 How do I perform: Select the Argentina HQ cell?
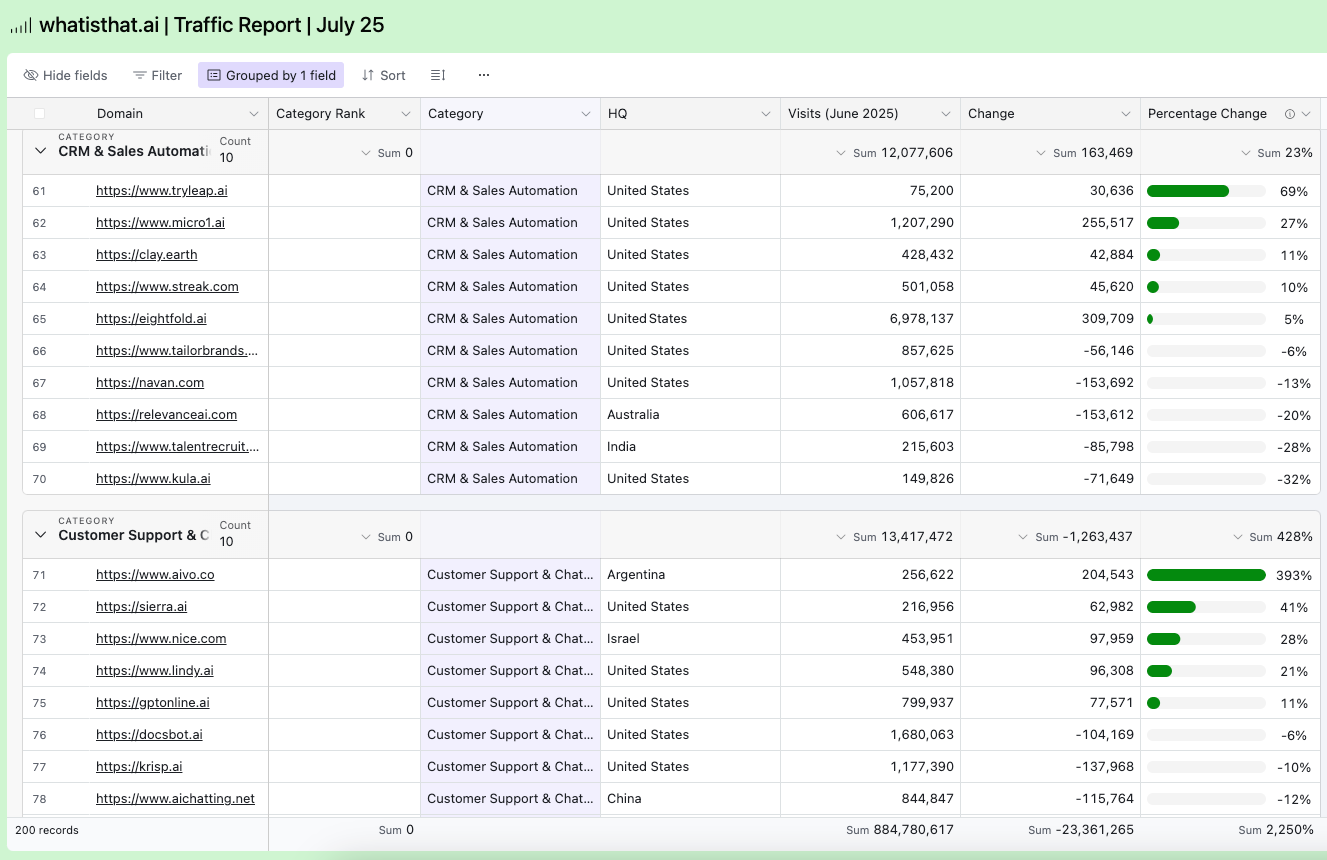click(690, 575)
